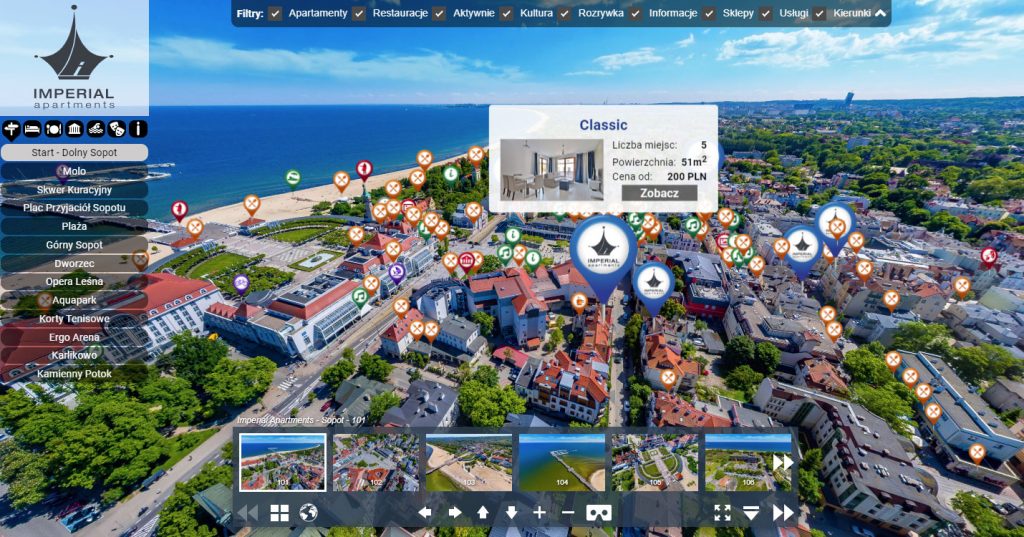1024x537 pixels.
Task: Go to Molo in location menu
Action: click(74, 171)
